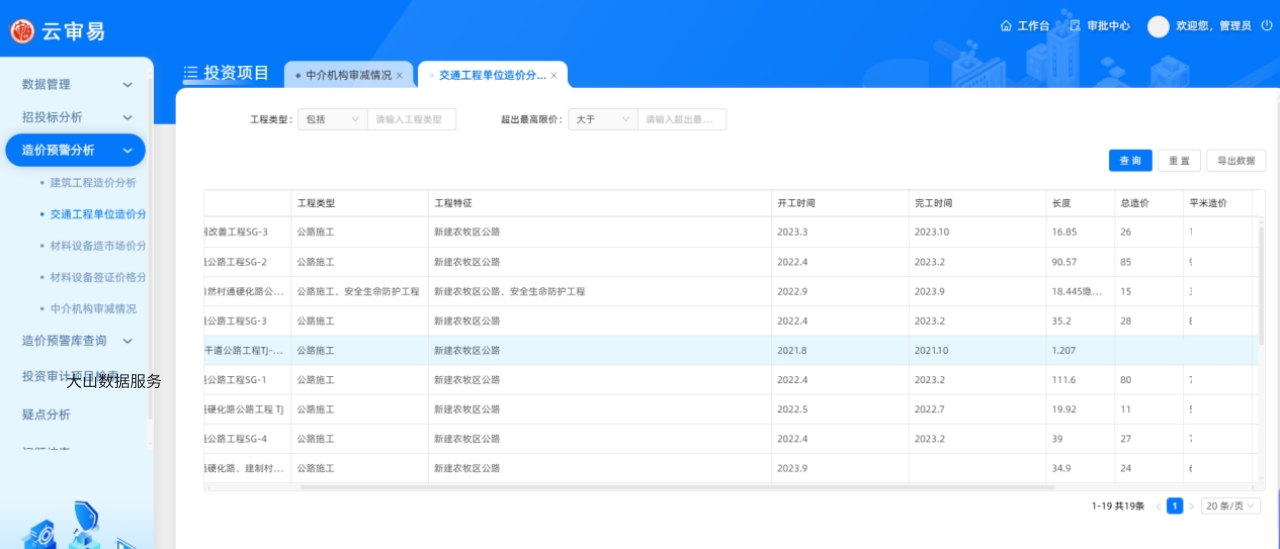The image size is (1280, 549).
Task: Open the 超出最高限价 dropdown showing 大于
Action: (x=603, y=119)
